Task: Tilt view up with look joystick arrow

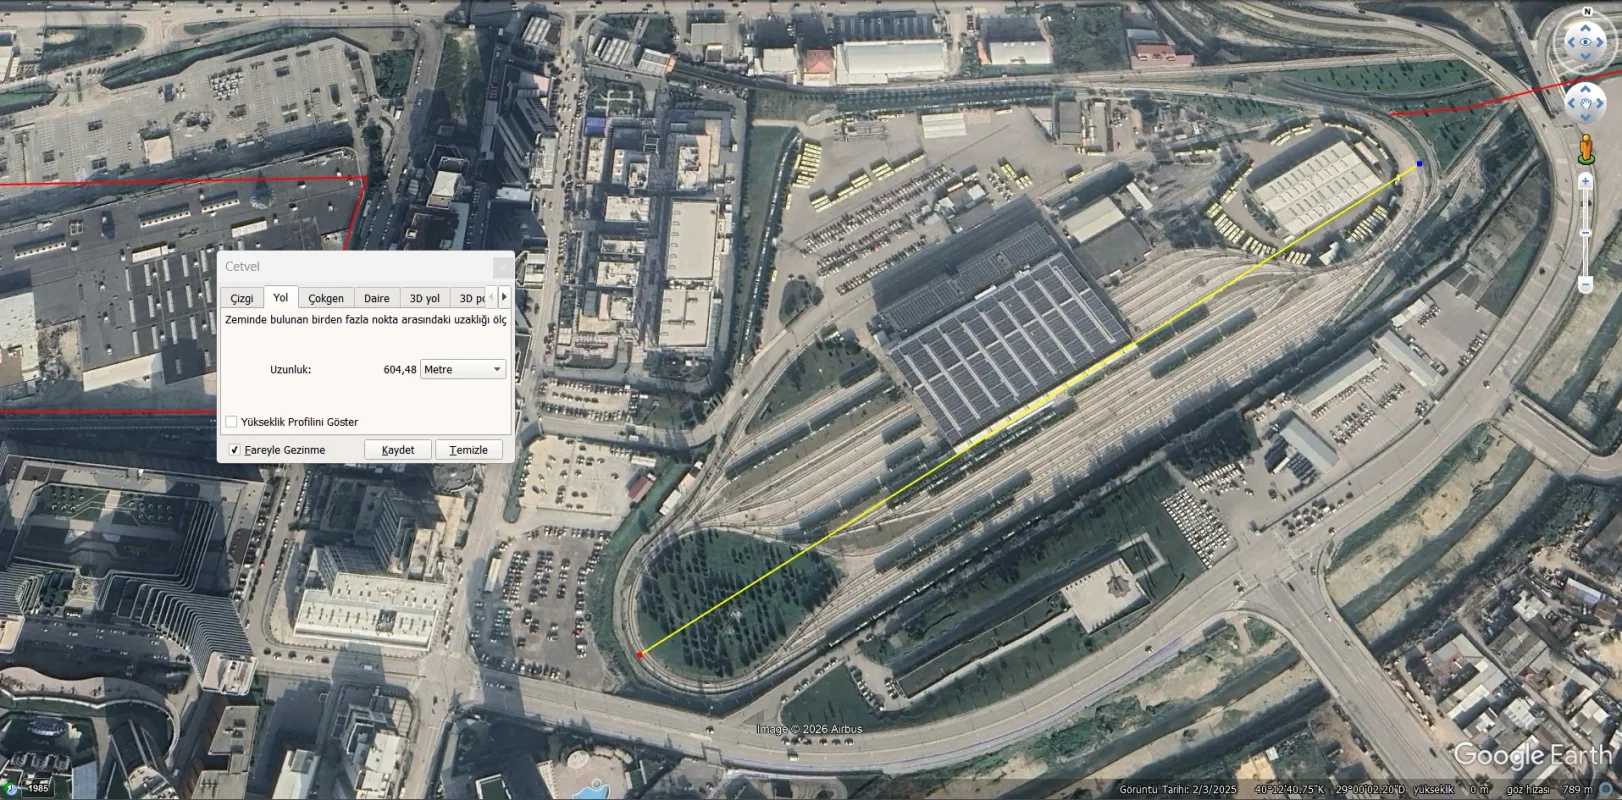Action: coord(1585,26)
